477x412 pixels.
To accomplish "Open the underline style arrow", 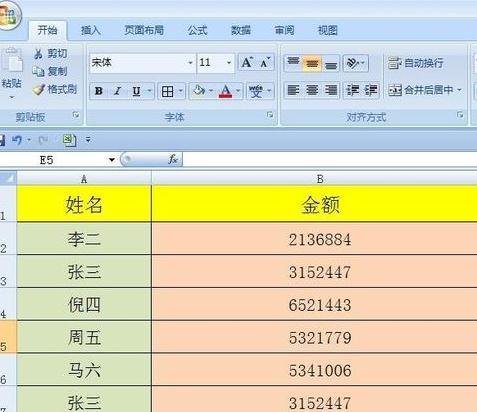I will (x=150, y=91).
